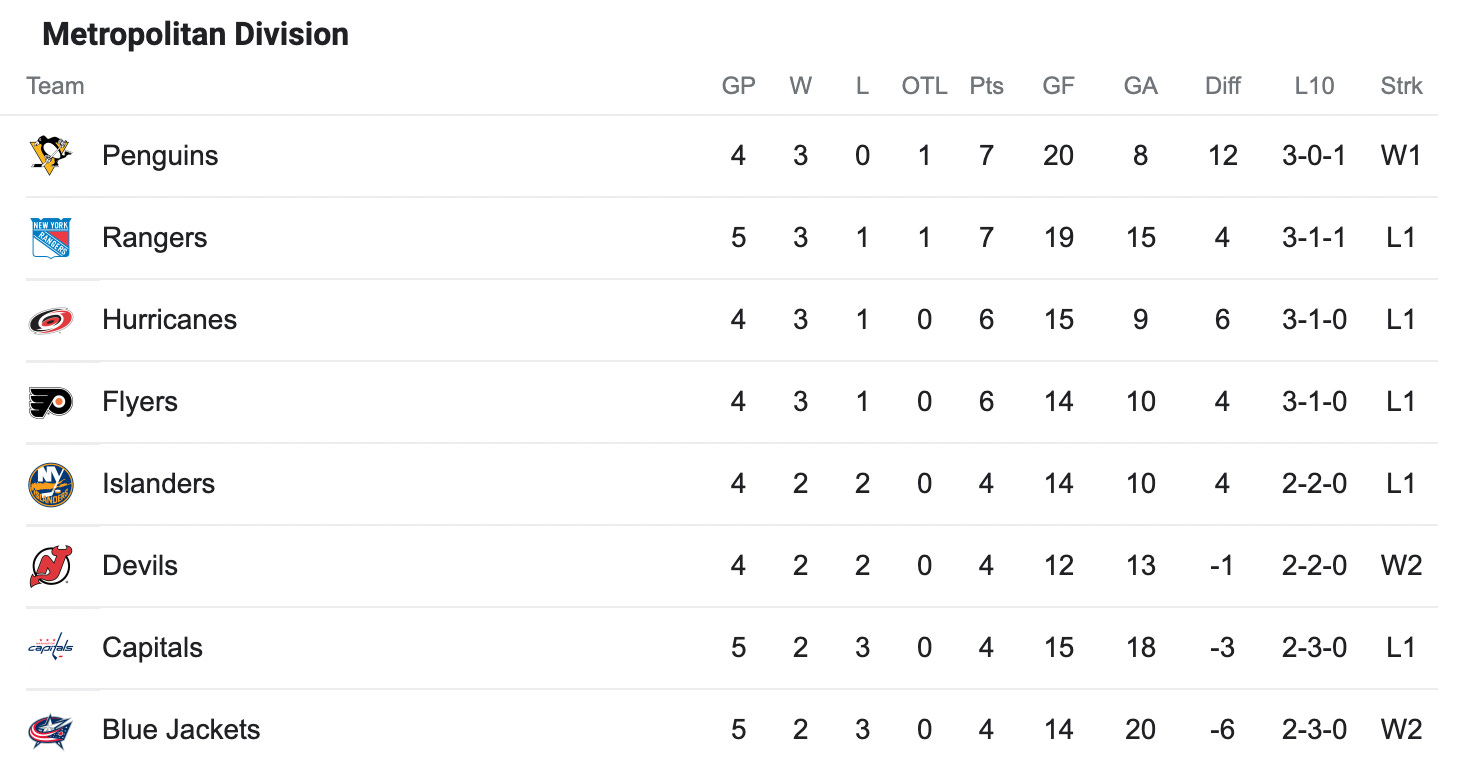
Task: Open the Islanders logo icon
Action: [50, 484]
